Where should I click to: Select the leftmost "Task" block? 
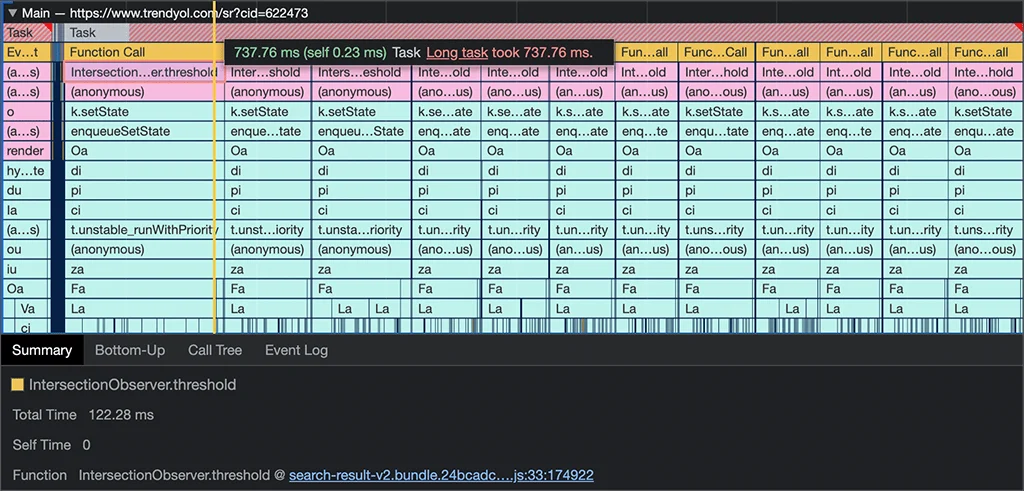[x=24, y=33]
